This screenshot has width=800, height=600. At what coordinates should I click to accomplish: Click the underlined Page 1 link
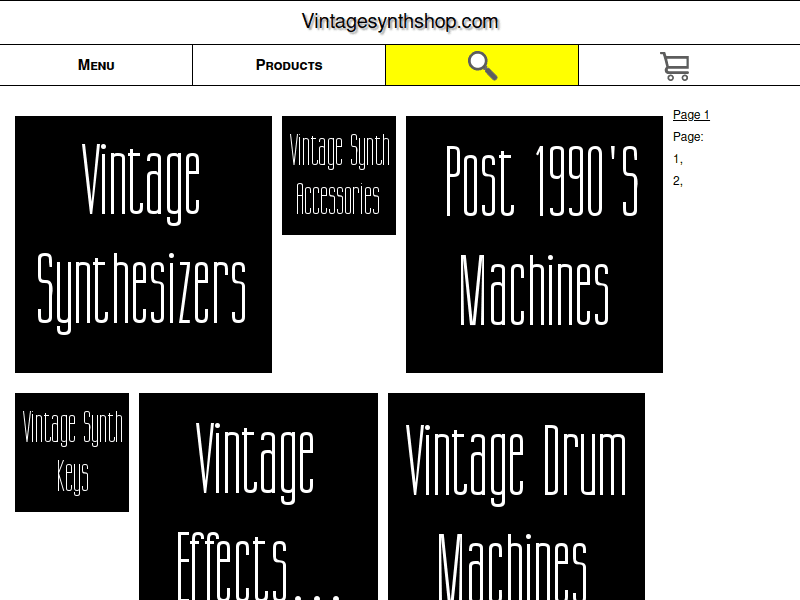[690, 114]
